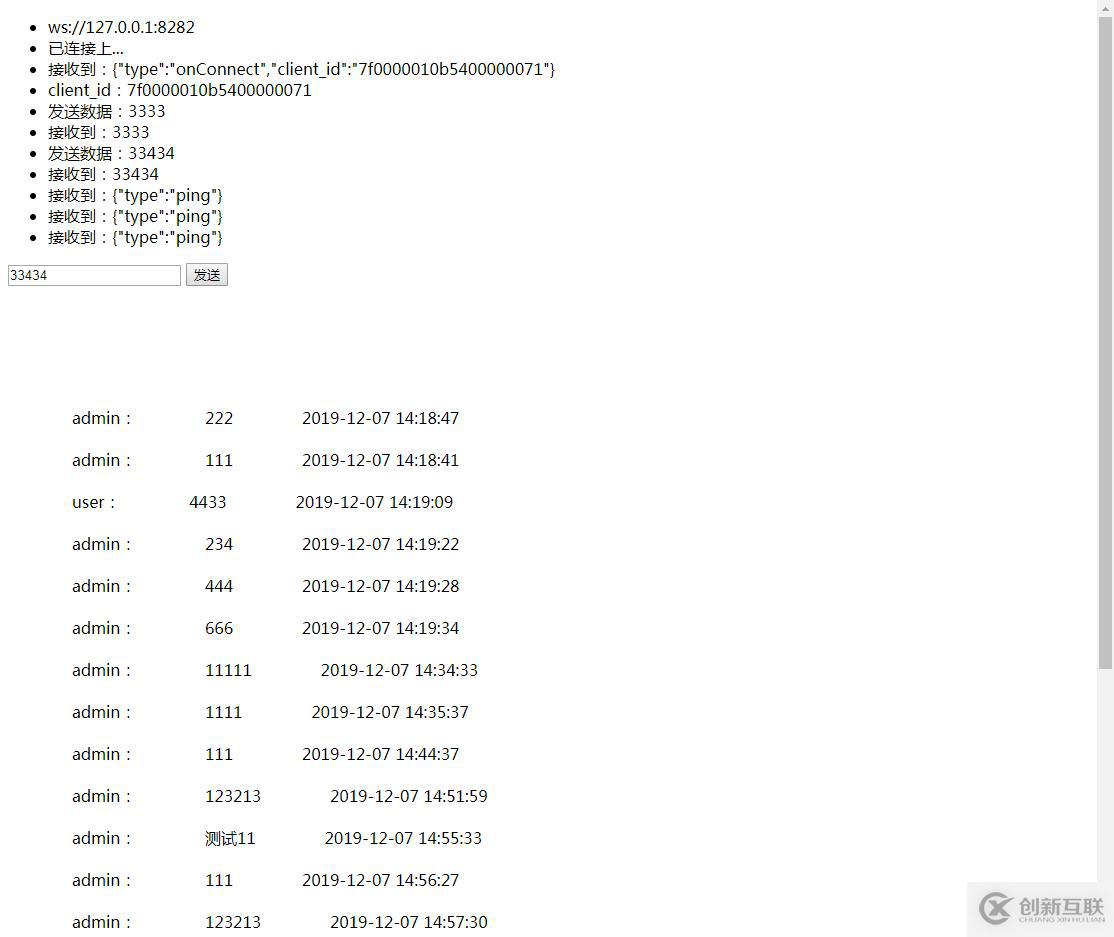Screen dimensions: 1114x937
Task: Click the 发送数据：3333 log line
Action: [107, 112]
